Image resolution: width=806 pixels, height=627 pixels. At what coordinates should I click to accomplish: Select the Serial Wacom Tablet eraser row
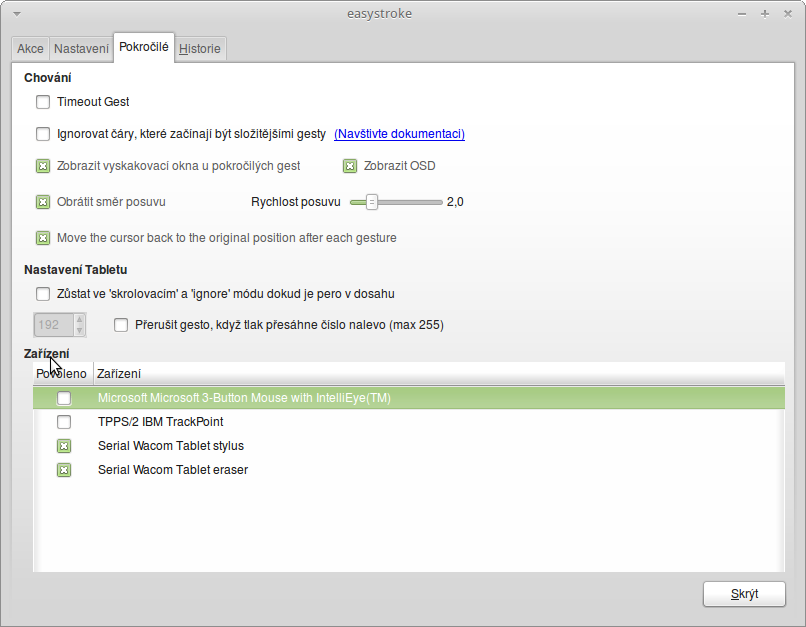pos(409,470)
